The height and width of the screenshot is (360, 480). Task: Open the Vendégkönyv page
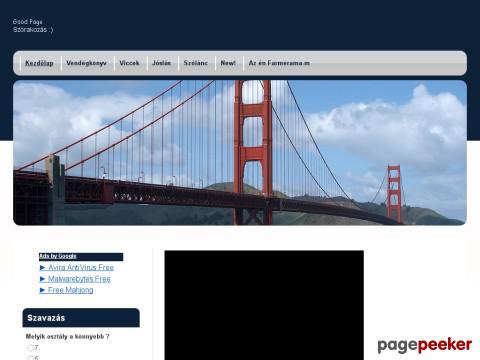pos(86,63)
